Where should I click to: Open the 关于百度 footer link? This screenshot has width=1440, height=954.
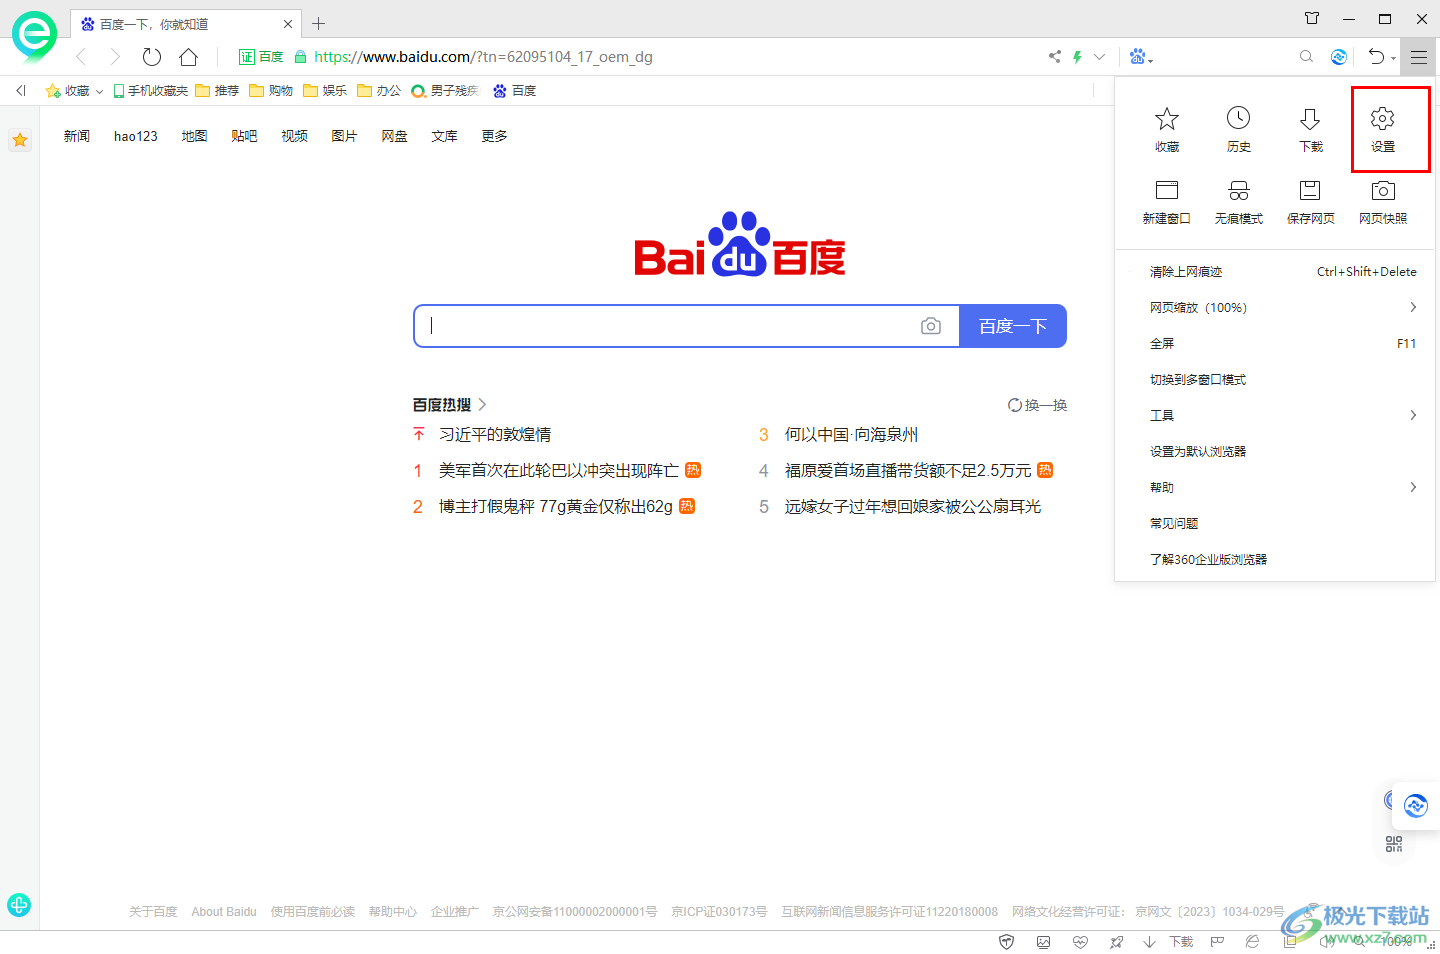153,912
